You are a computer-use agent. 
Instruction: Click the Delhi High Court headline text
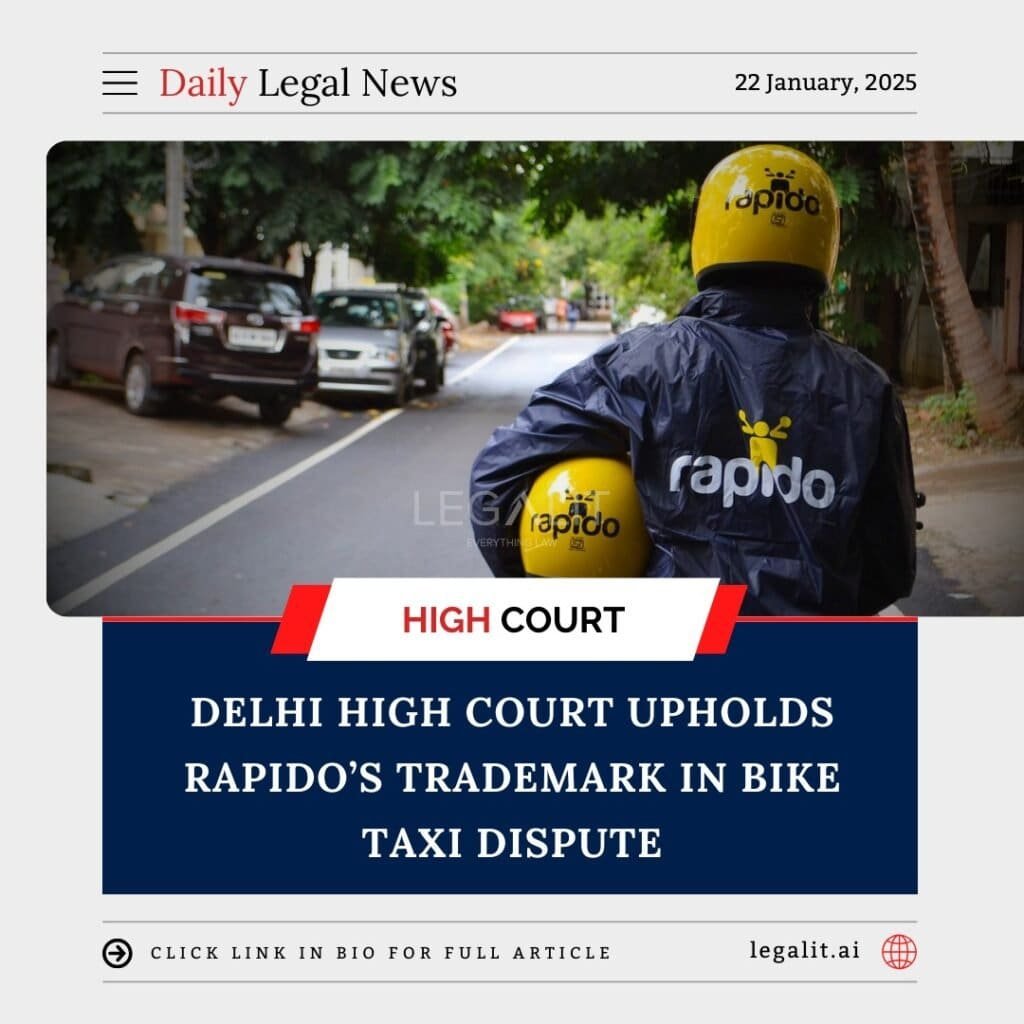coord(513,777)
